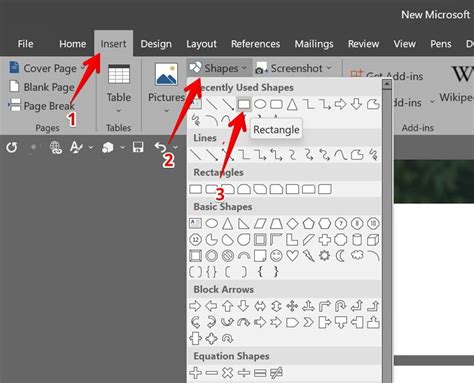
Task: Select Down Arrow in Recently Used Shapes
Action: tap(356, 104)
